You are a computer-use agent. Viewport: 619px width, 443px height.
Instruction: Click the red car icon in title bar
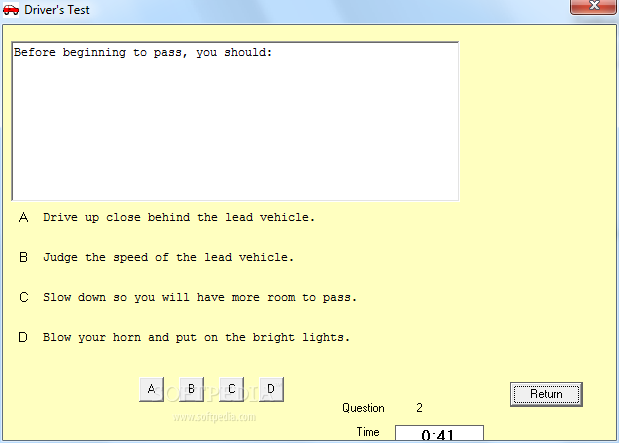11,9
